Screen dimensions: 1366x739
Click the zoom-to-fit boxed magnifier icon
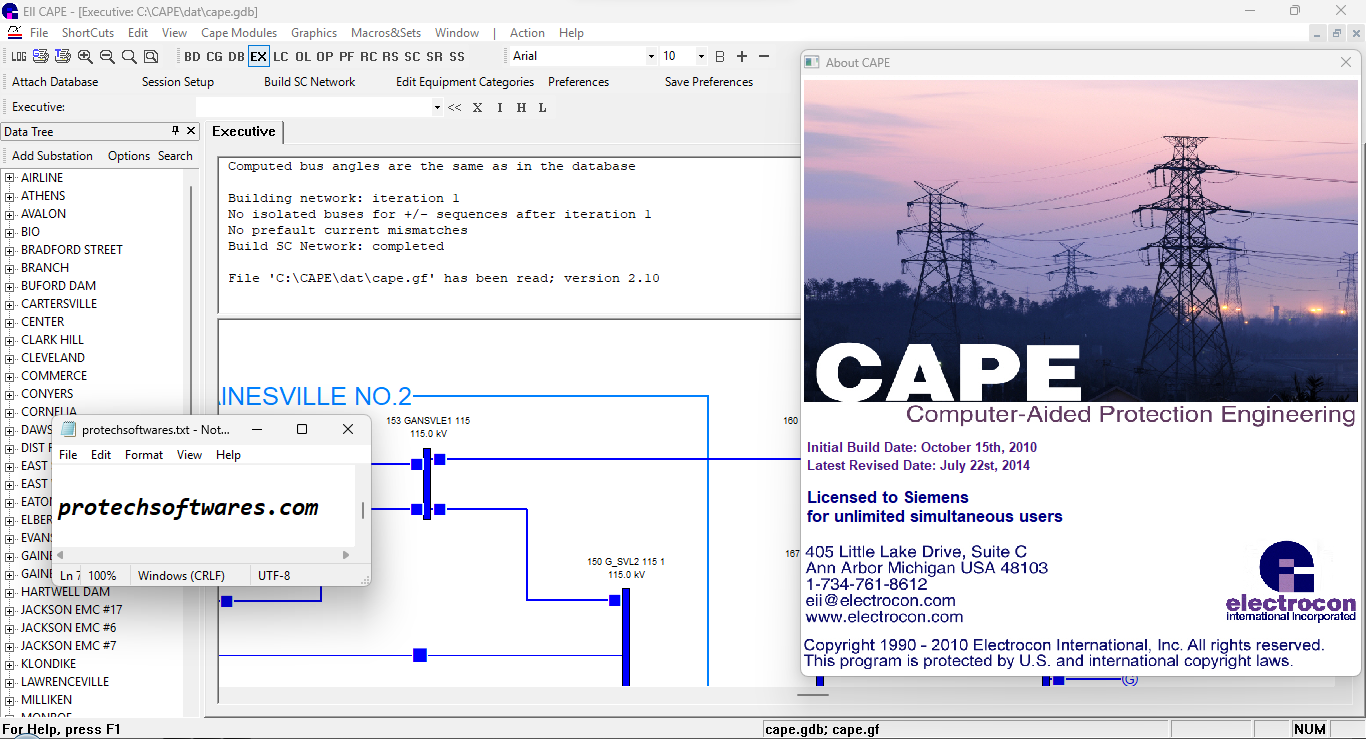tap(151, 57)
